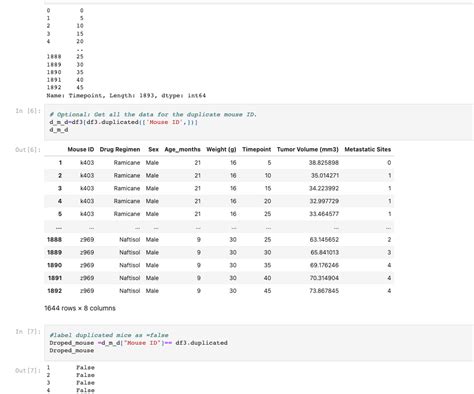Select the Sex column header
Image resolution: width=474 pixels, height=394 pixels.
click(x=153, y=149)
